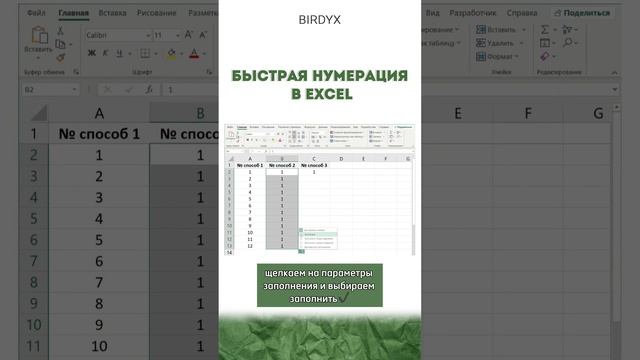This screenshot has width=640, height=360.
Task: Click the Format cells icon next to Формат
Action: [x=481, y=56]
